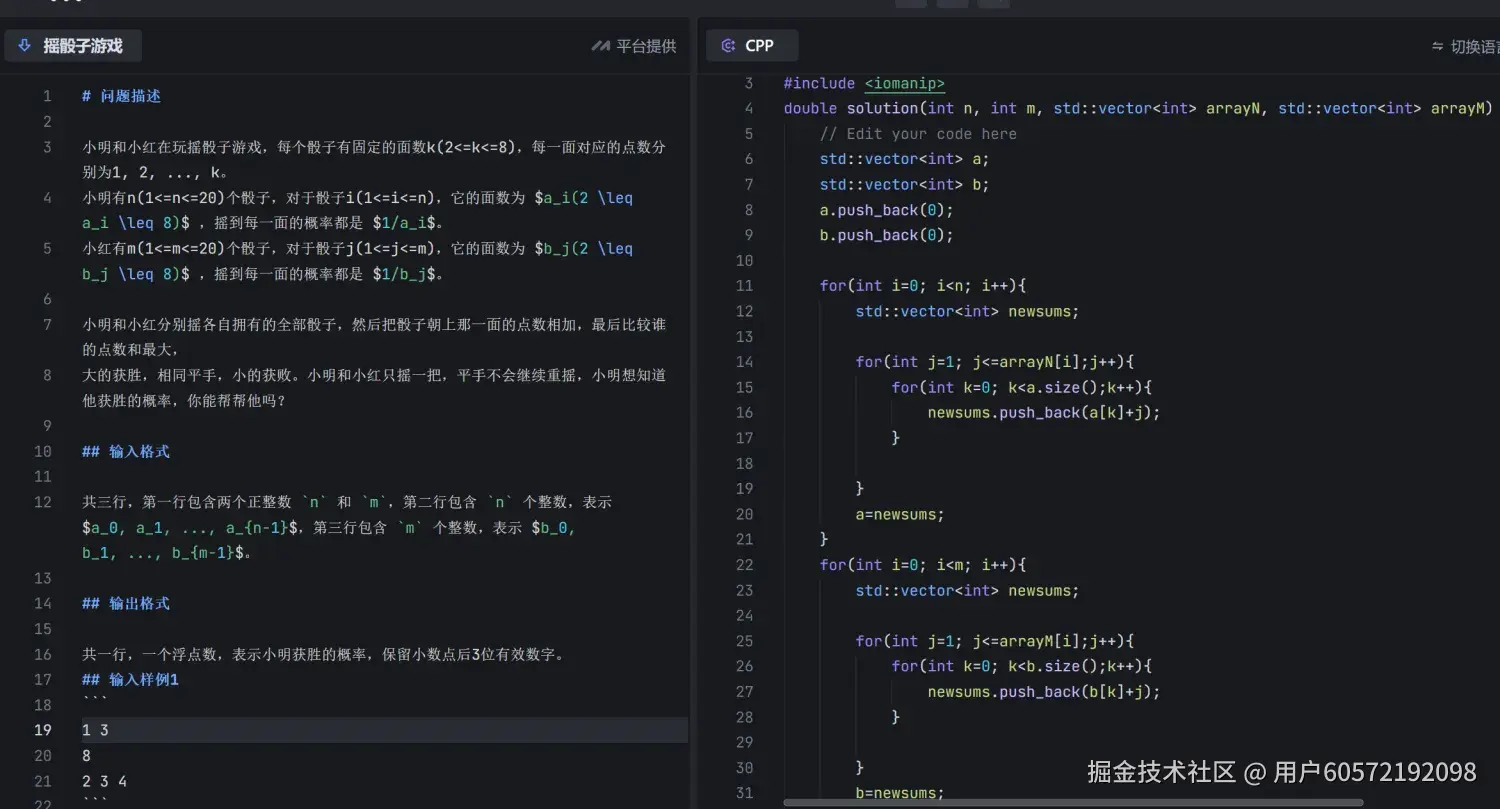Click the 'for(int i=0; i<m; i++){' line
Image resolution: width=1500 pixels, height=809 pixels.
[x=923, y=565]
